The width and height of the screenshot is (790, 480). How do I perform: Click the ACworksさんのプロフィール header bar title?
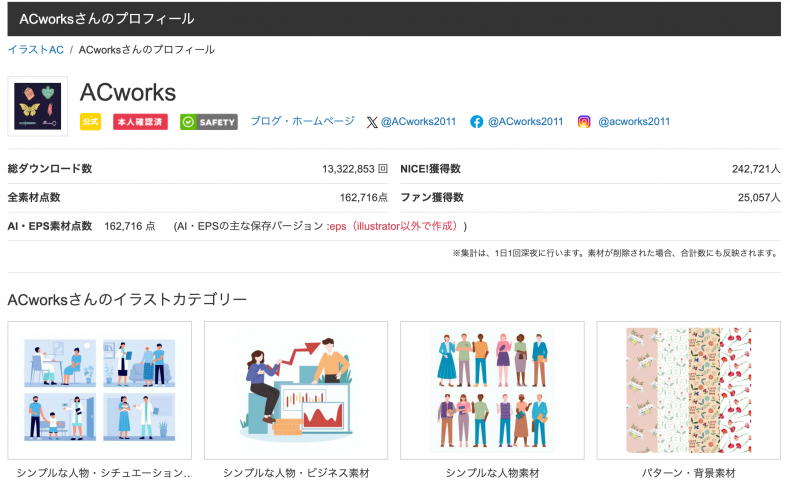[107, 19]
